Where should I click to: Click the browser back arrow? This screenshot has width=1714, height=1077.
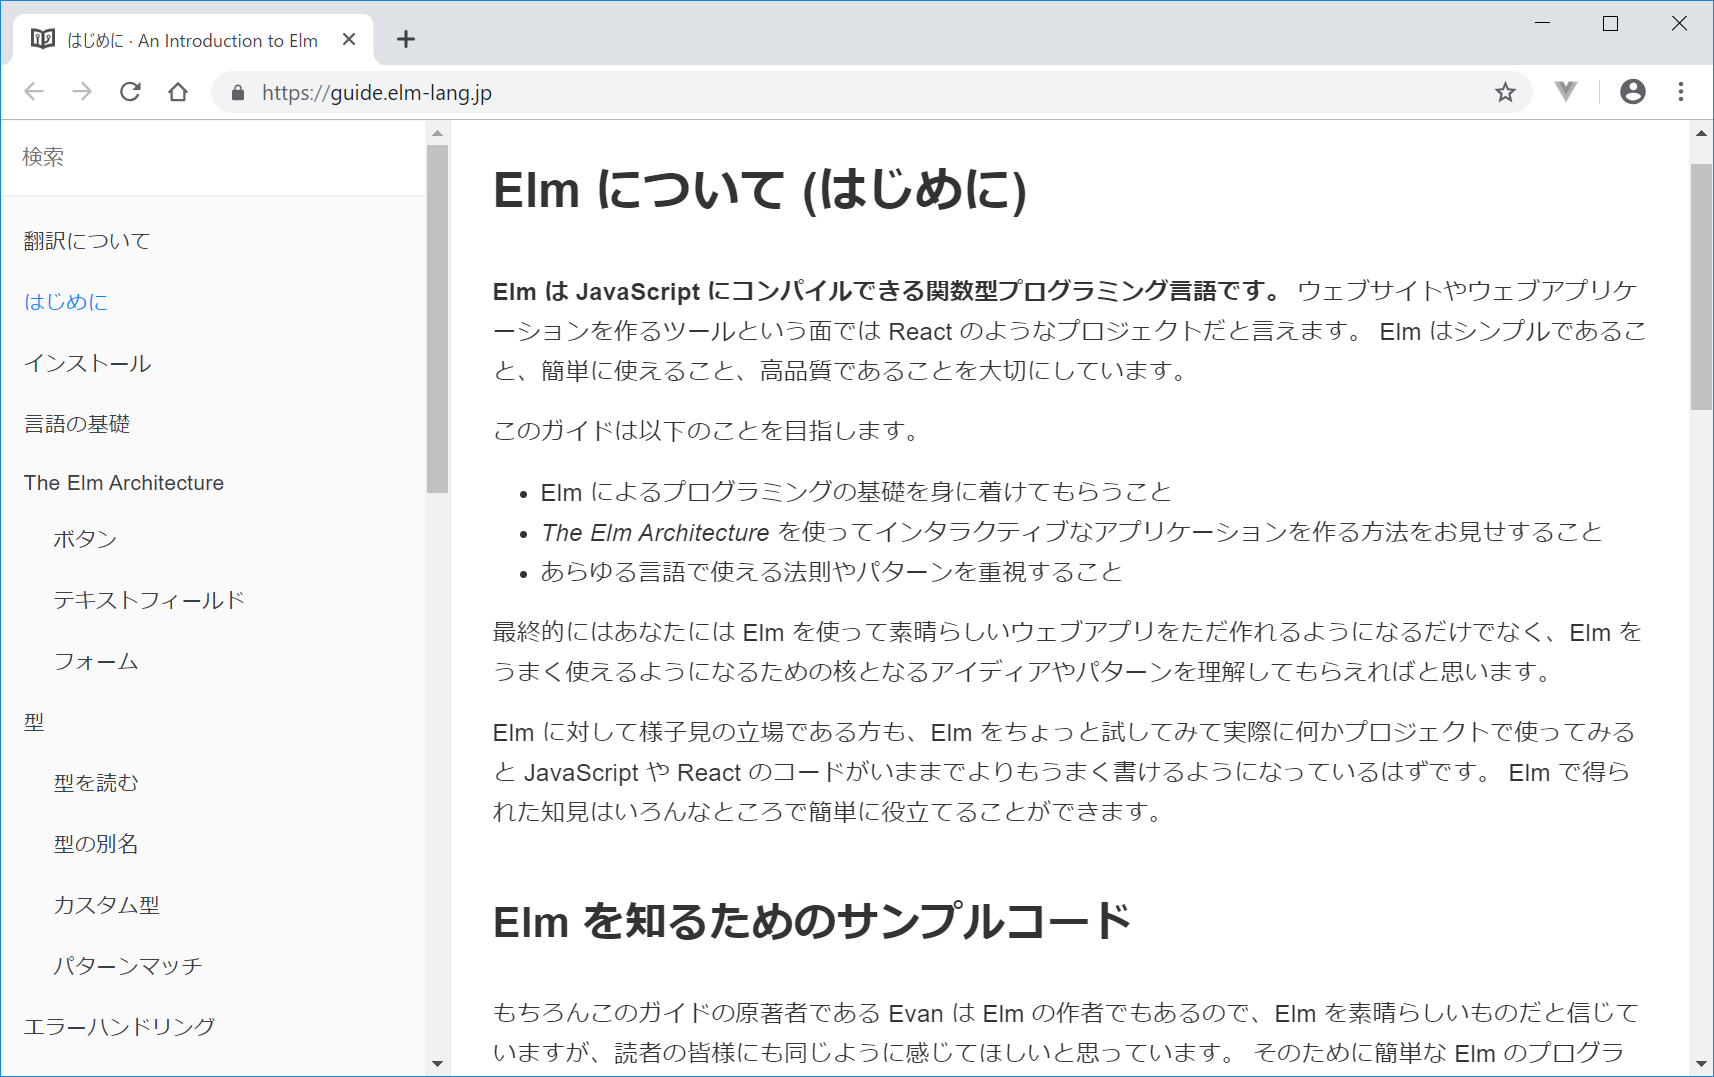tap(34, 92)
